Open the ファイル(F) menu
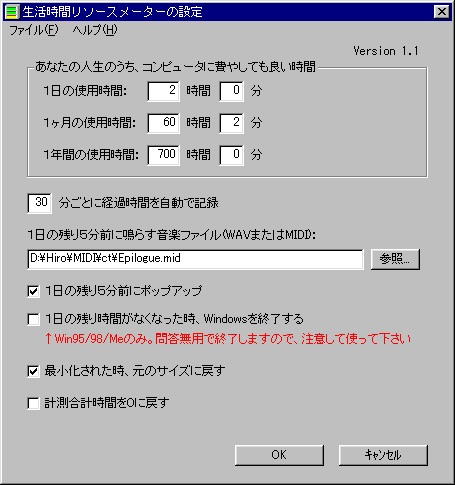 (x=33, y=30)
